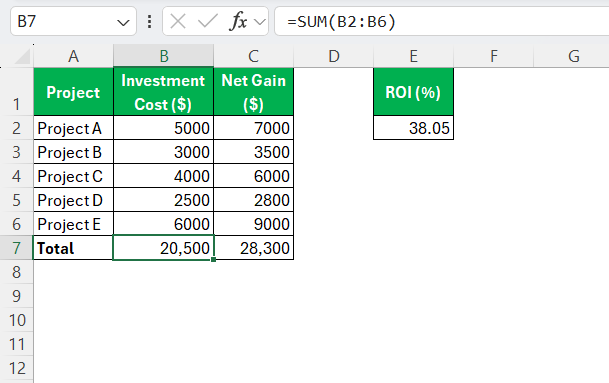
Task: Click into the Name Box showing B7
Action: tap(73, 21)
